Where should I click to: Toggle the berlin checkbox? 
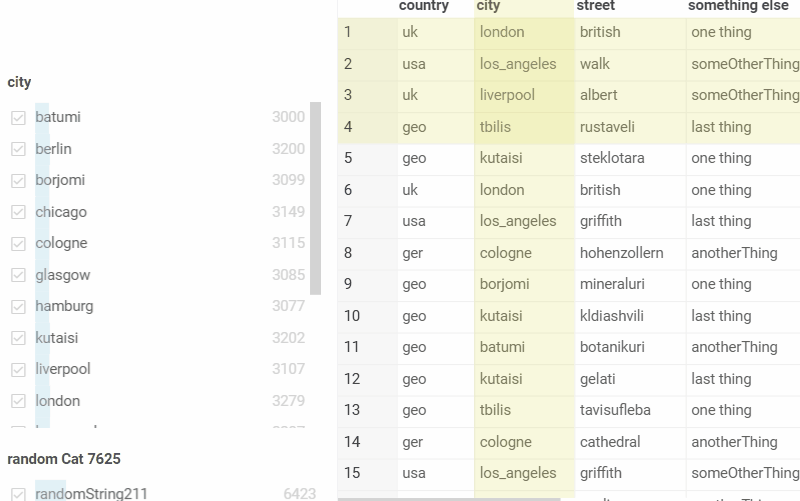click(18, 149)
